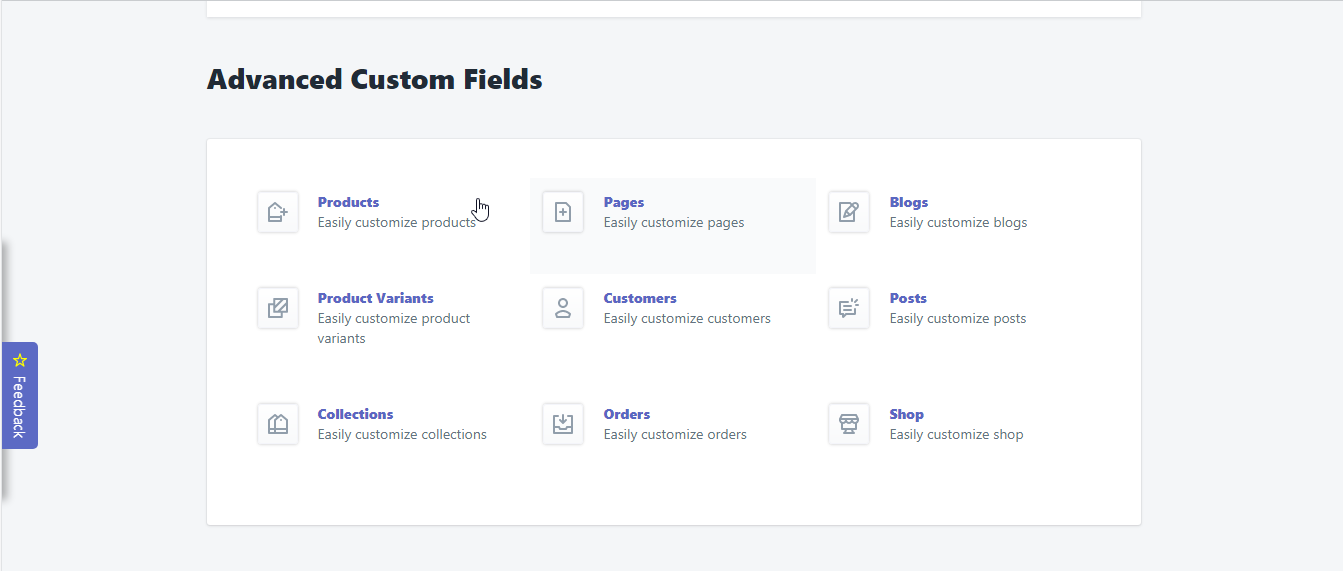Open the Feedback side tab
The image size is (1343, 571).
pos(20,395)
